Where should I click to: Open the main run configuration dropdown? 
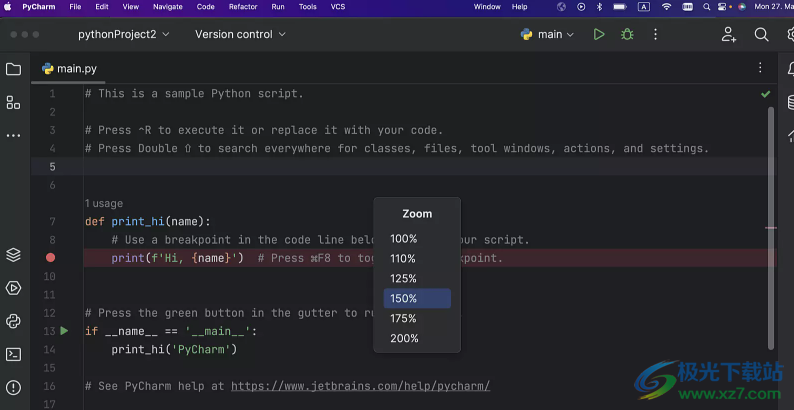(547, 34)
